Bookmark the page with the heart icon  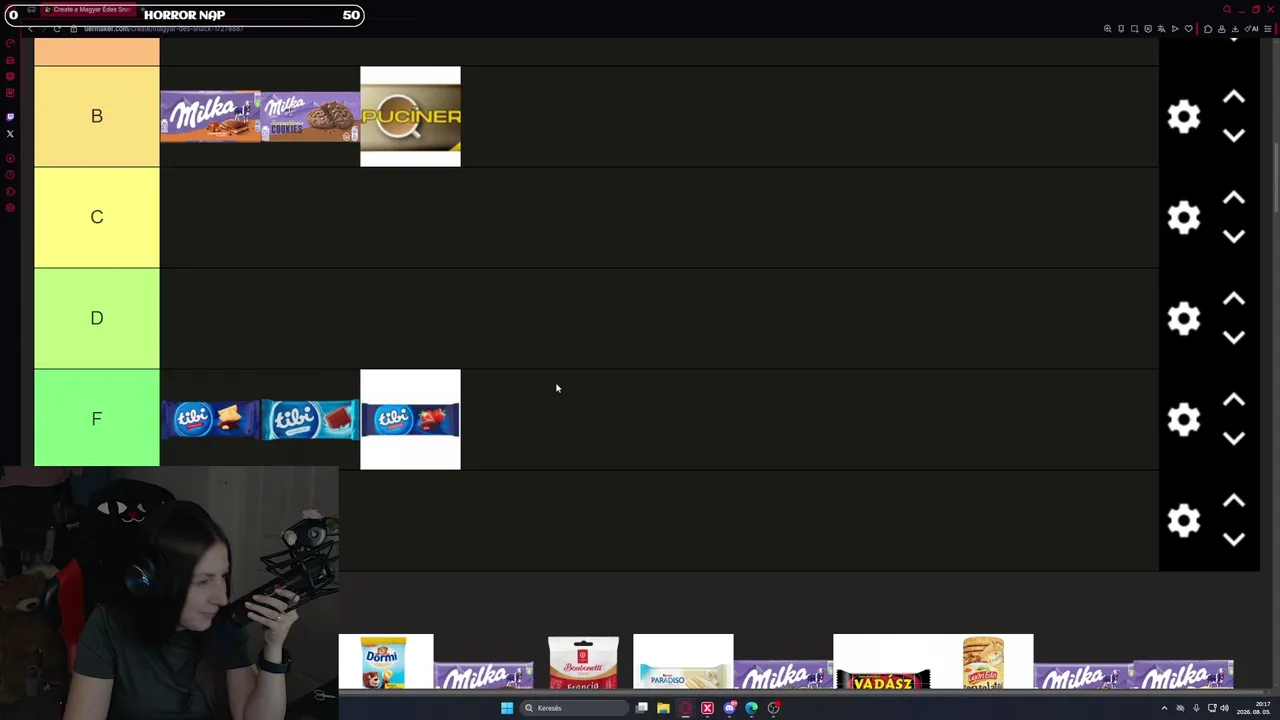click(x=1188, y=29)
